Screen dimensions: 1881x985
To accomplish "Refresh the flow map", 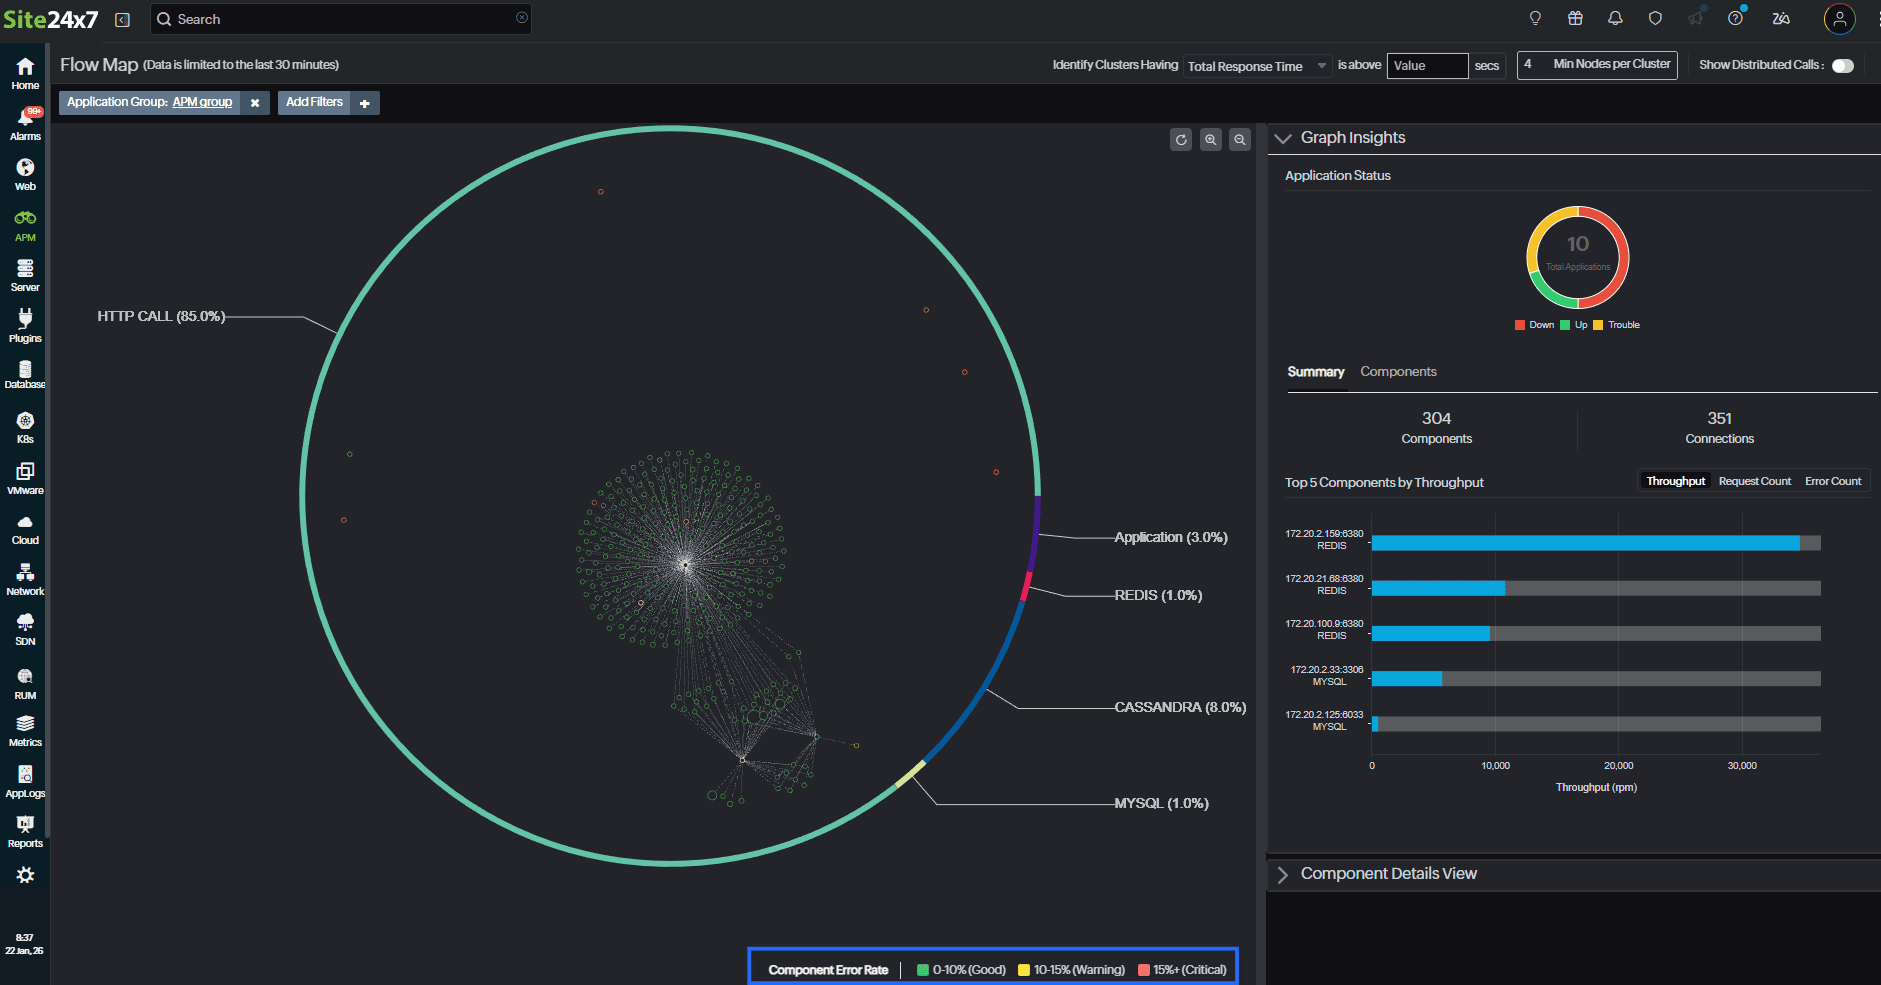I will click(1181, 139).
